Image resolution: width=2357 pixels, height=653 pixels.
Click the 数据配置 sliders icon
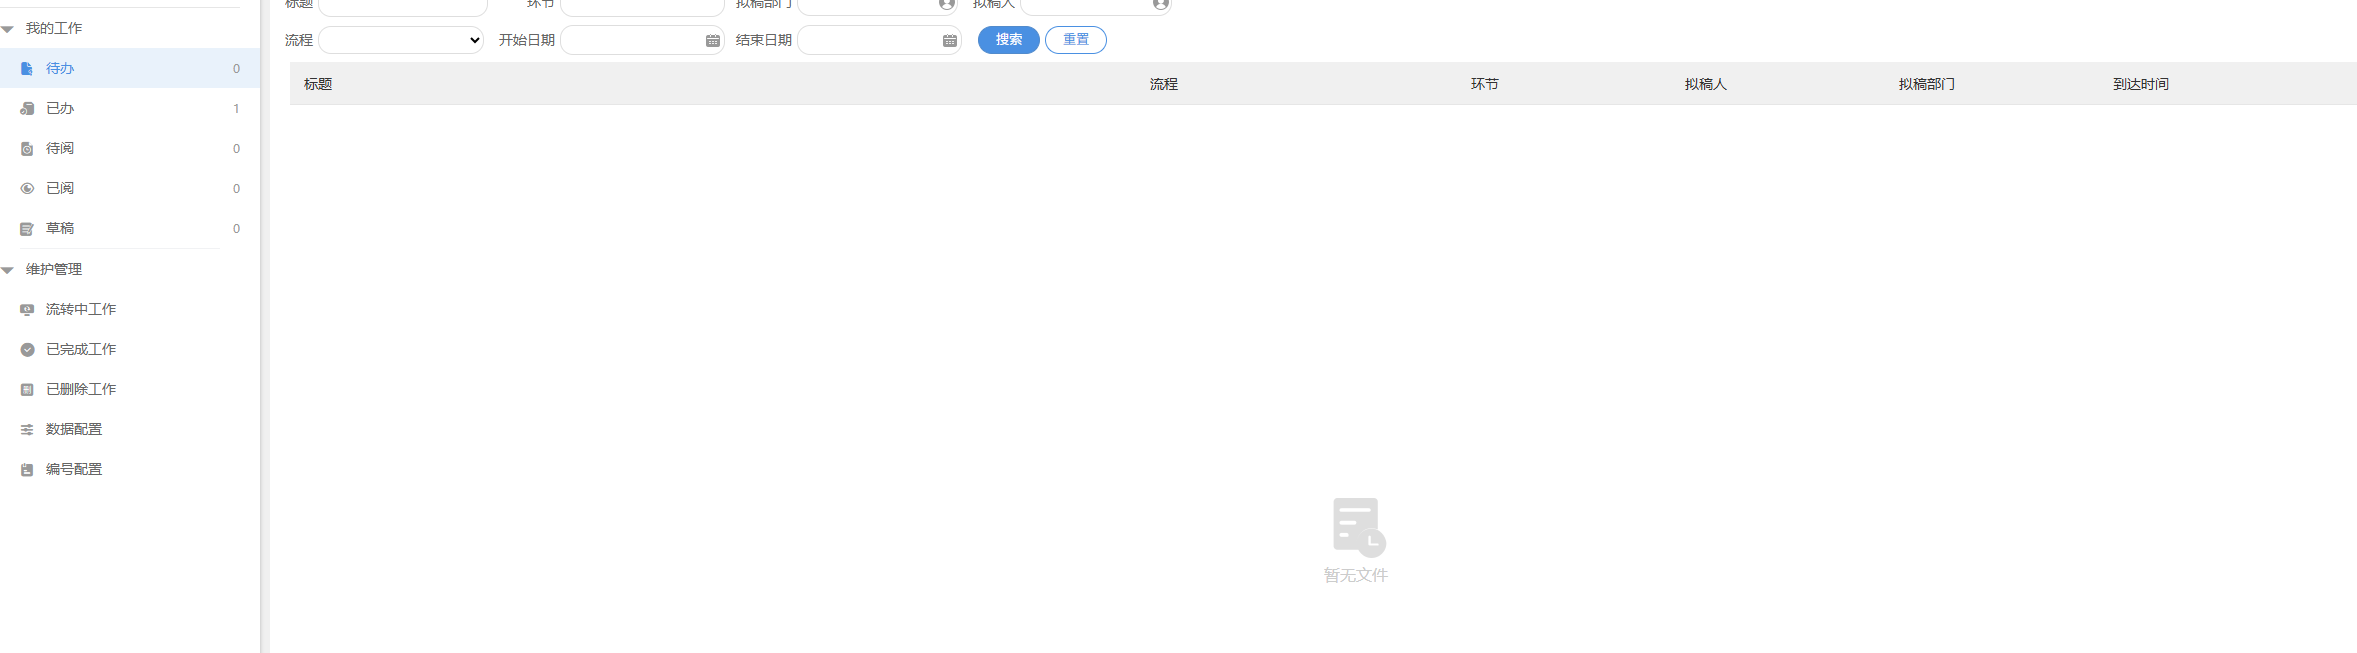(27, 430)
